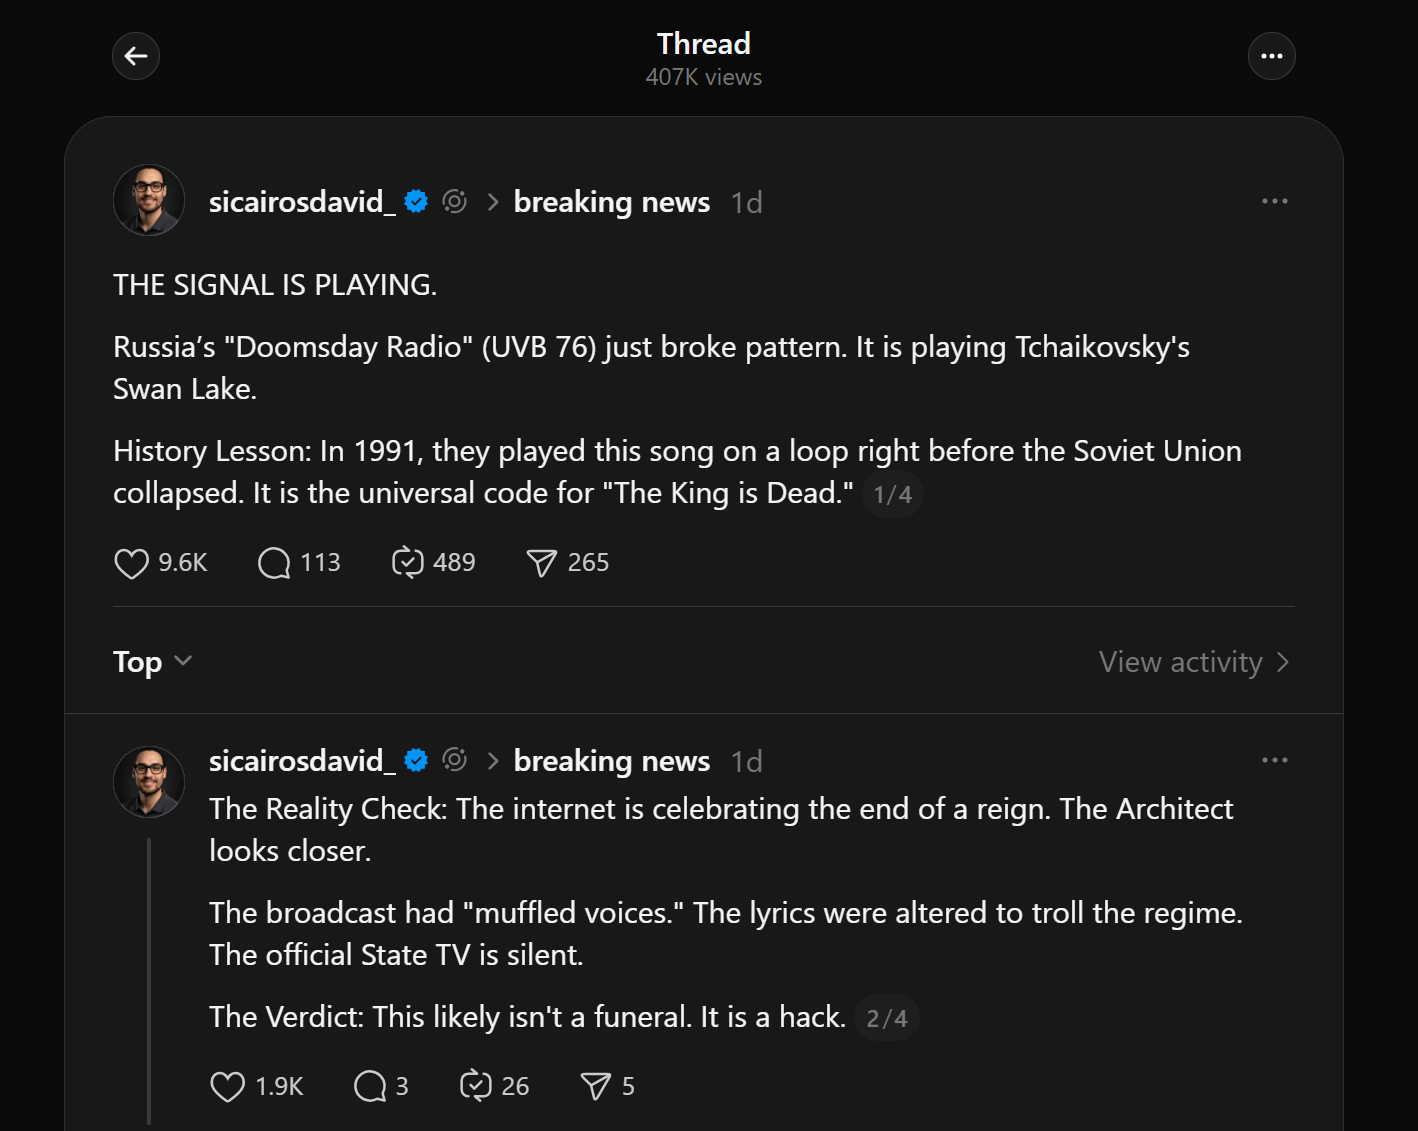Share the first post with 265 shares
The height and width of the screenshot is (1131, 1418).
[x=541, y=564]
